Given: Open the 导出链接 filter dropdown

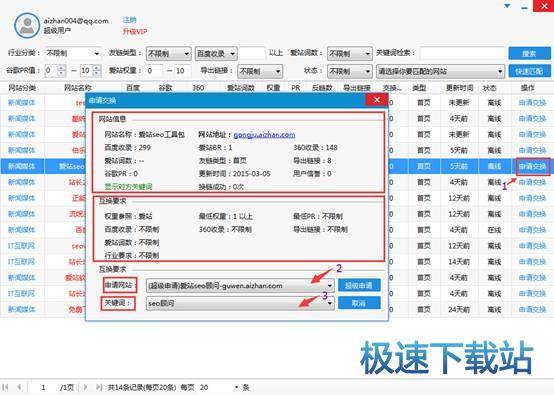Looking at the screenshot, I should coord(260,71).
